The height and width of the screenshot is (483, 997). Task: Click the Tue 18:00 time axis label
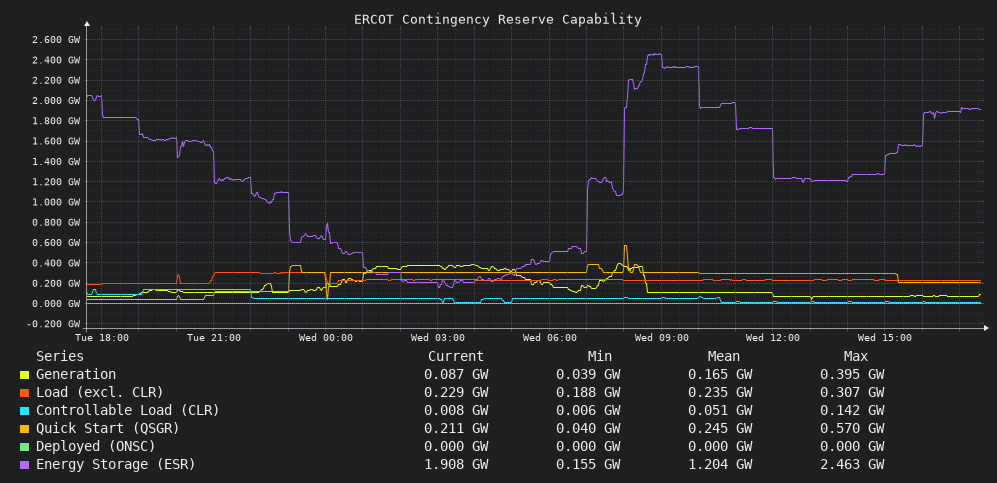[x=102, y=337]
